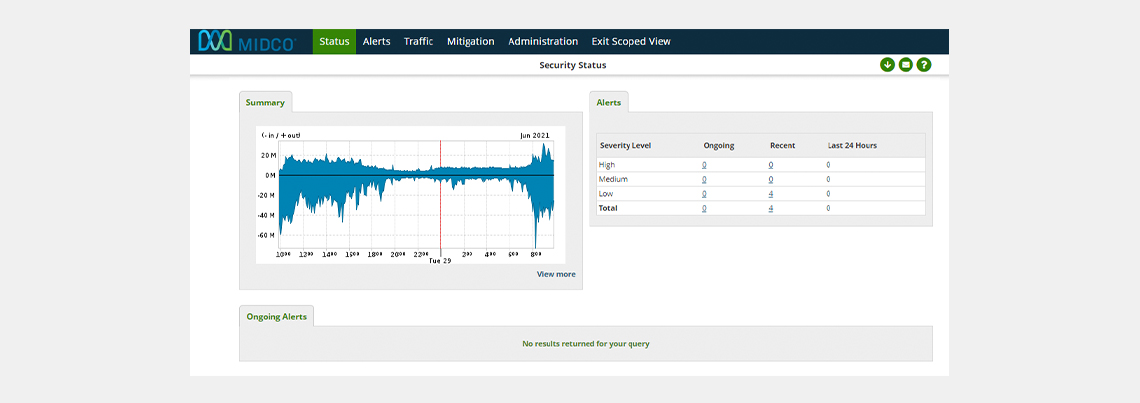
Task: Open the Total recent alerts count link
Action: coord(771,208)
